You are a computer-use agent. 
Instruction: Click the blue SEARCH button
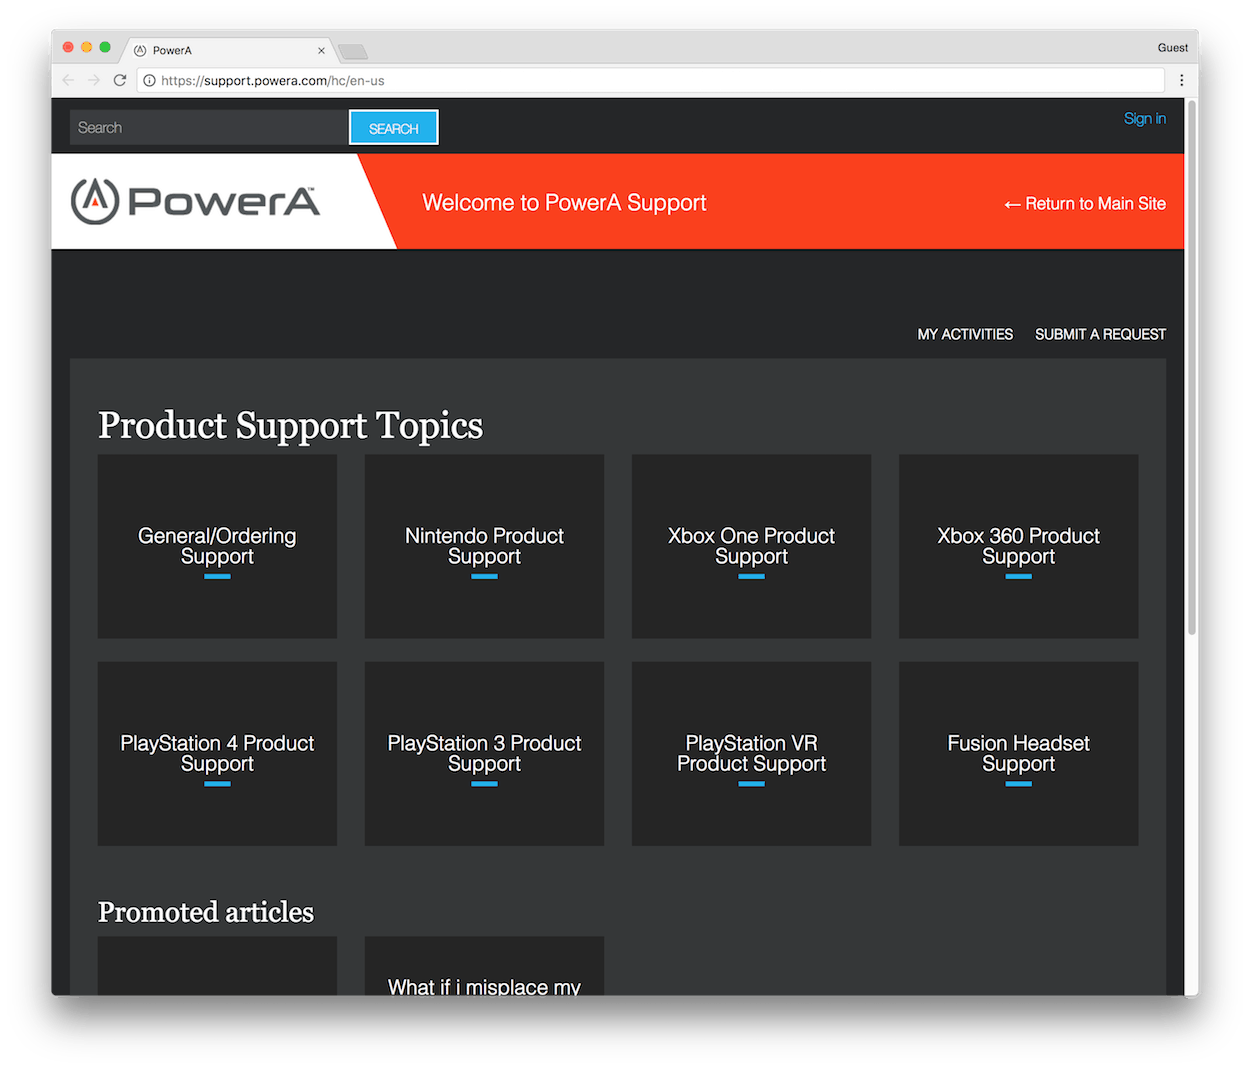pyautogui.click(x=394, y=128)
